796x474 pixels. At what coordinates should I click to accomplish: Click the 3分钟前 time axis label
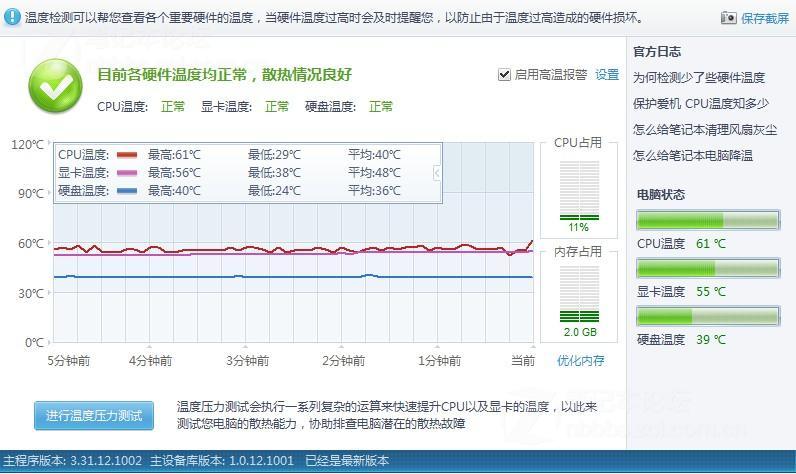pos(247,361)
